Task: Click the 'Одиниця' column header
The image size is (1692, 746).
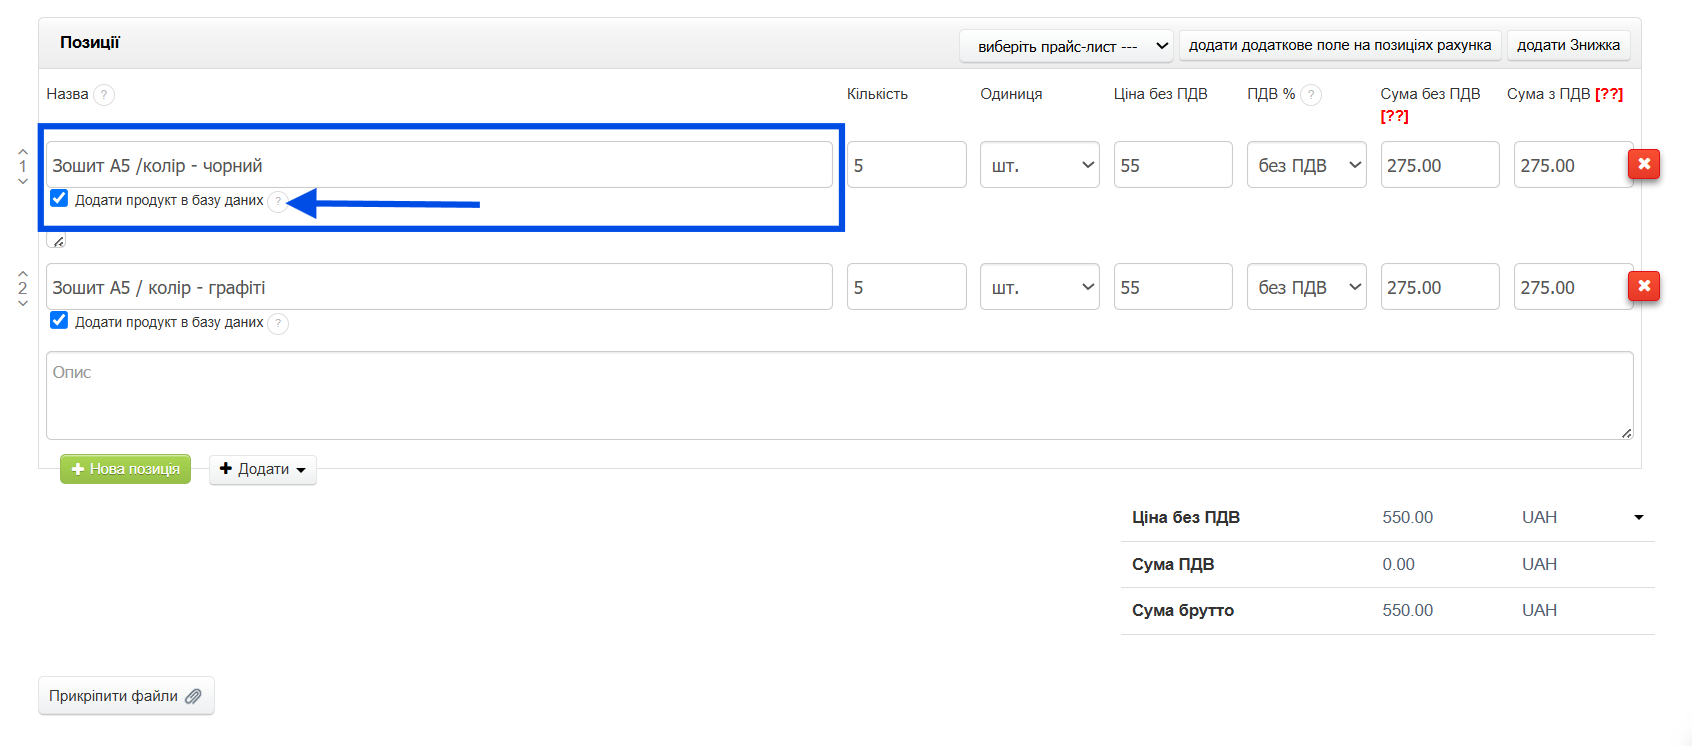Action: [x=1011, y=94]
